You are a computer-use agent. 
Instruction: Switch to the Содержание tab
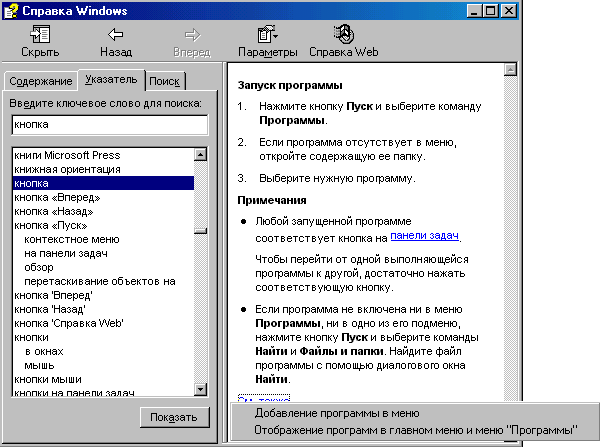(39, 81)
